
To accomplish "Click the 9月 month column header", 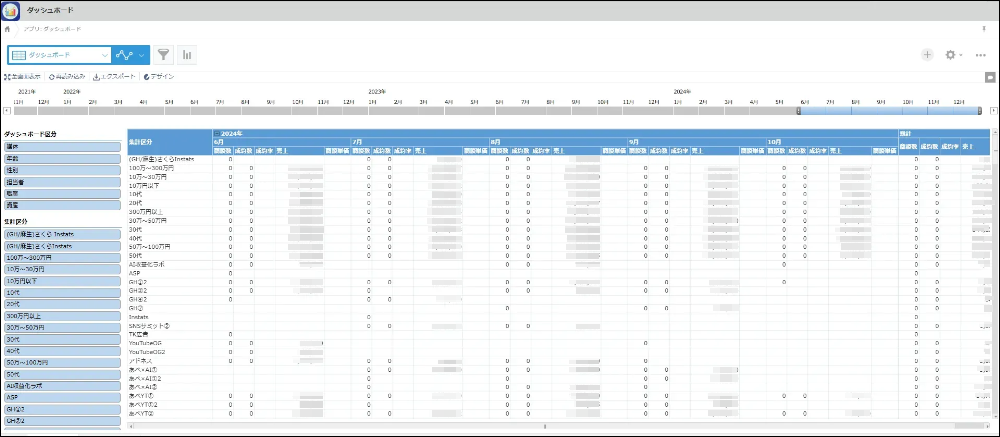I will click(x=696, y=142).
